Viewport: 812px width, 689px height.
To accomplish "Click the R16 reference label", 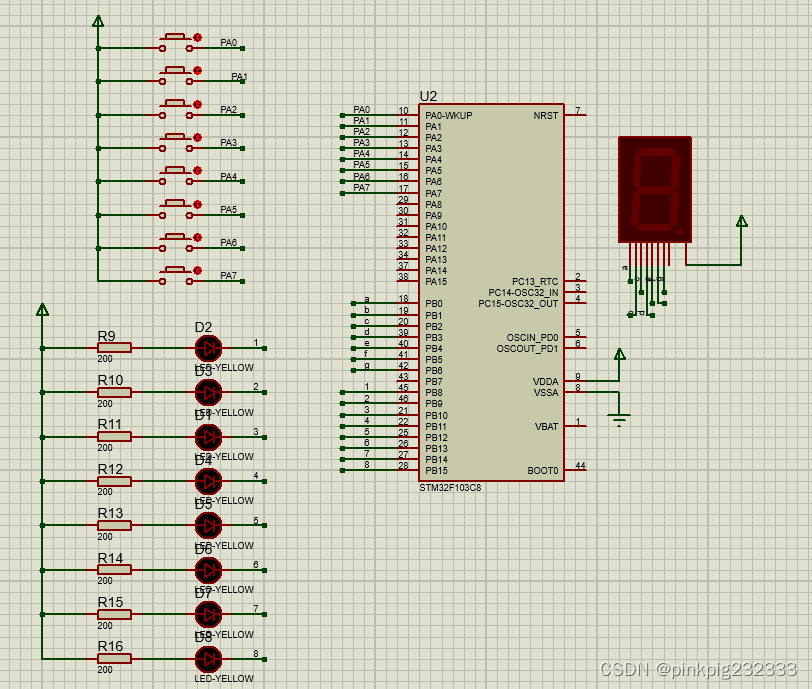I will [x=111, y=646].
